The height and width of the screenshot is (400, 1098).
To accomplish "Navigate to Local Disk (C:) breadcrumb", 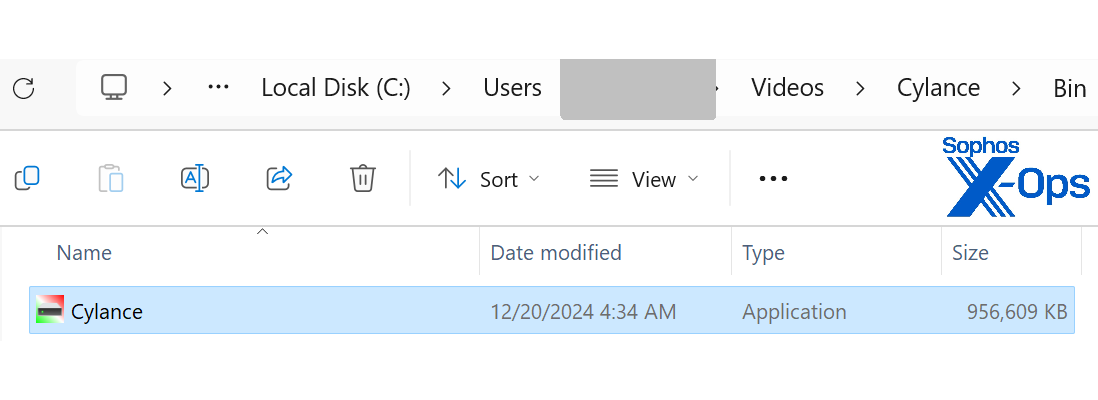I will tap(336, 88).
